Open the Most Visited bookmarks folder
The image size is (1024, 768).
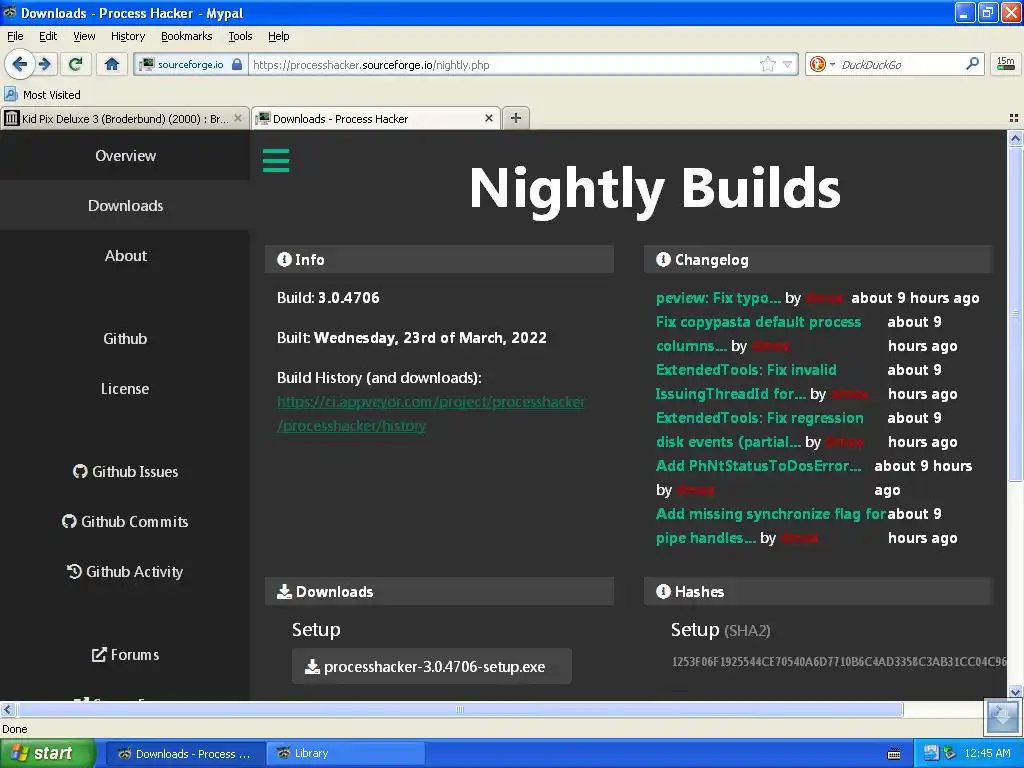[x=42, y=95]
